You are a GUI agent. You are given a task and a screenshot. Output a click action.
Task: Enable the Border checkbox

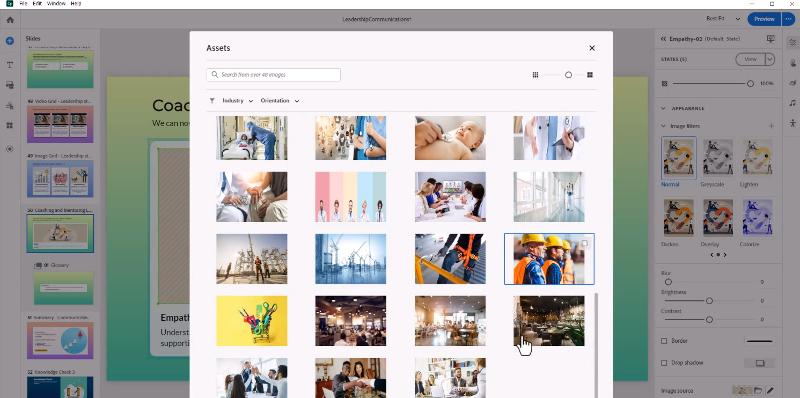click(x=664, y=341)
